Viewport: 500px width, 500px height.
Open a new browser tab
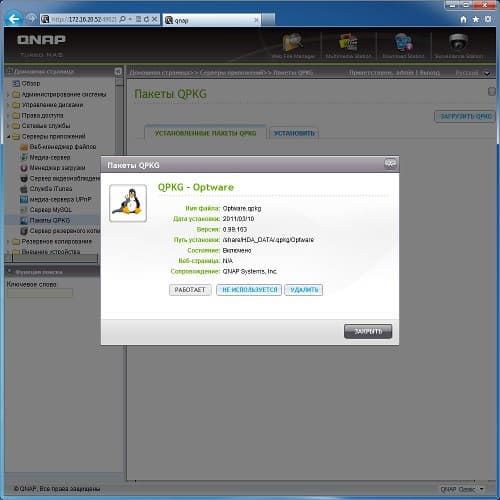click(x=268, y=20)
